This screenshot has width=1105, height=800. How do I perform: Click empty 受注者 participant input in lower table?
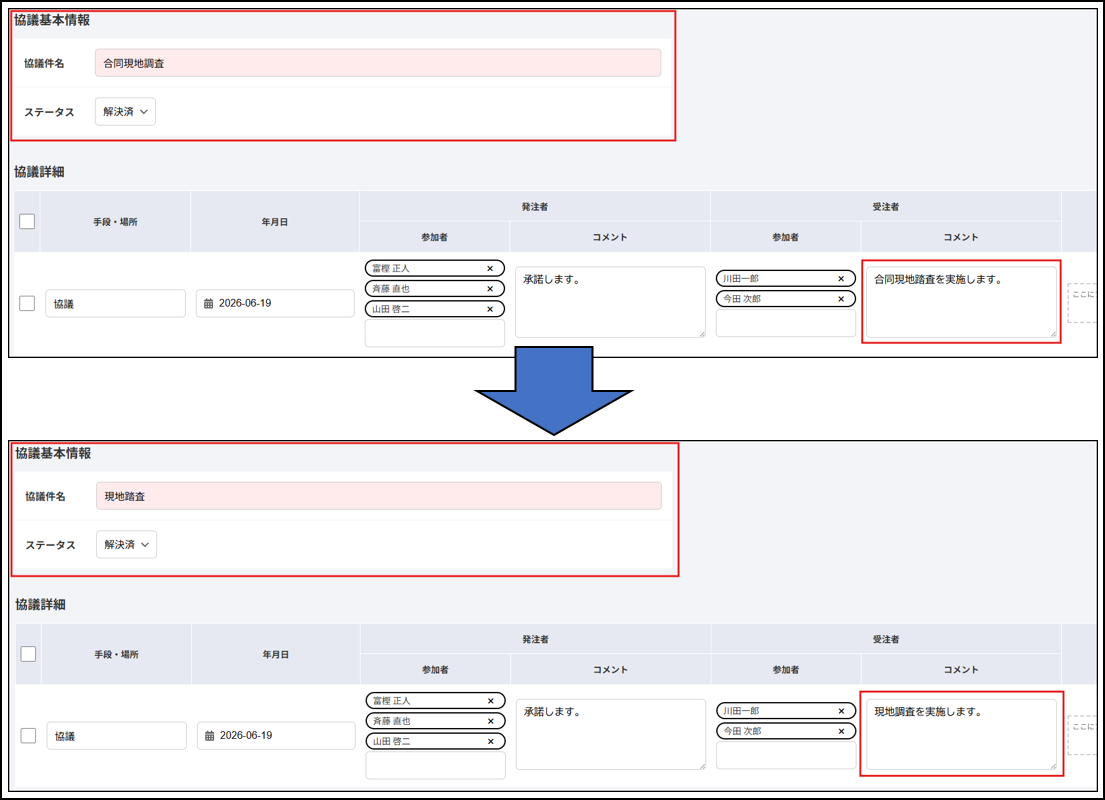pos(786,756)
